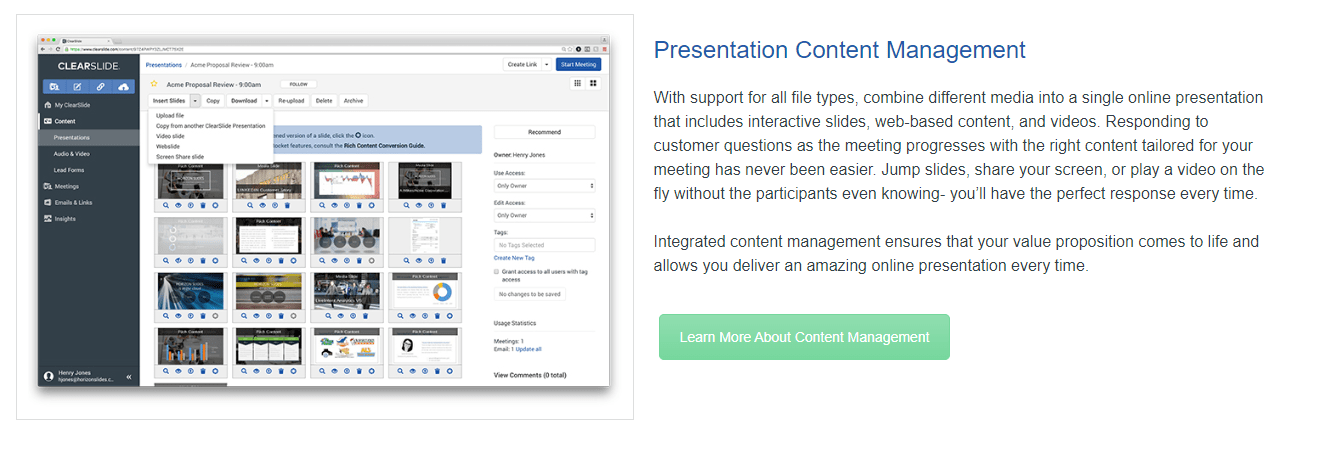Choose 'Screen Share slide' from the menu
This screenshot has height=455, width=1320.
(180, 157)
